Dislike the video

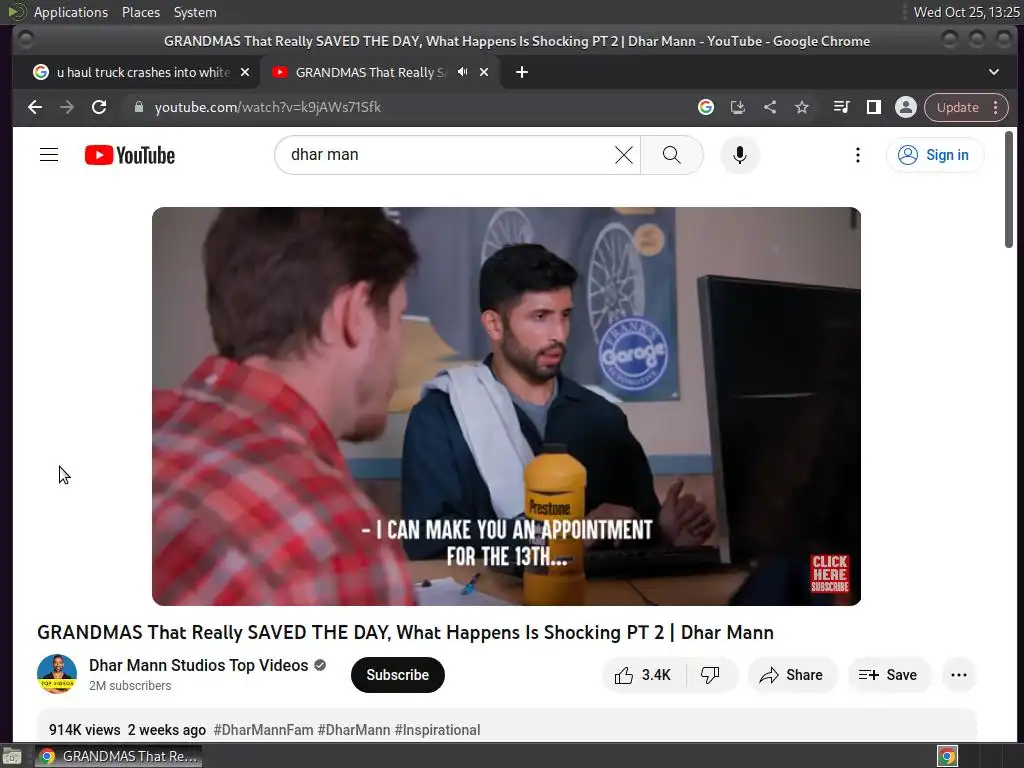(x=710, y=675)
